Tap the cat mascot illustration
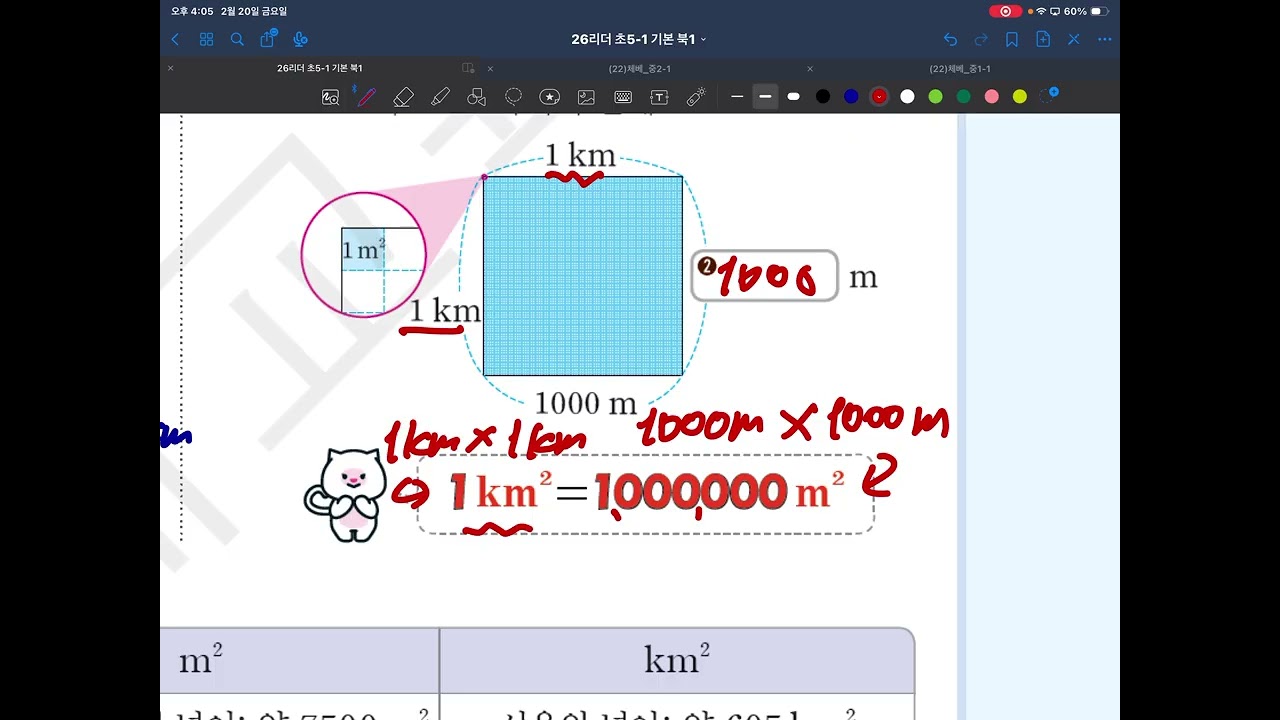 (x=344, y=495)
